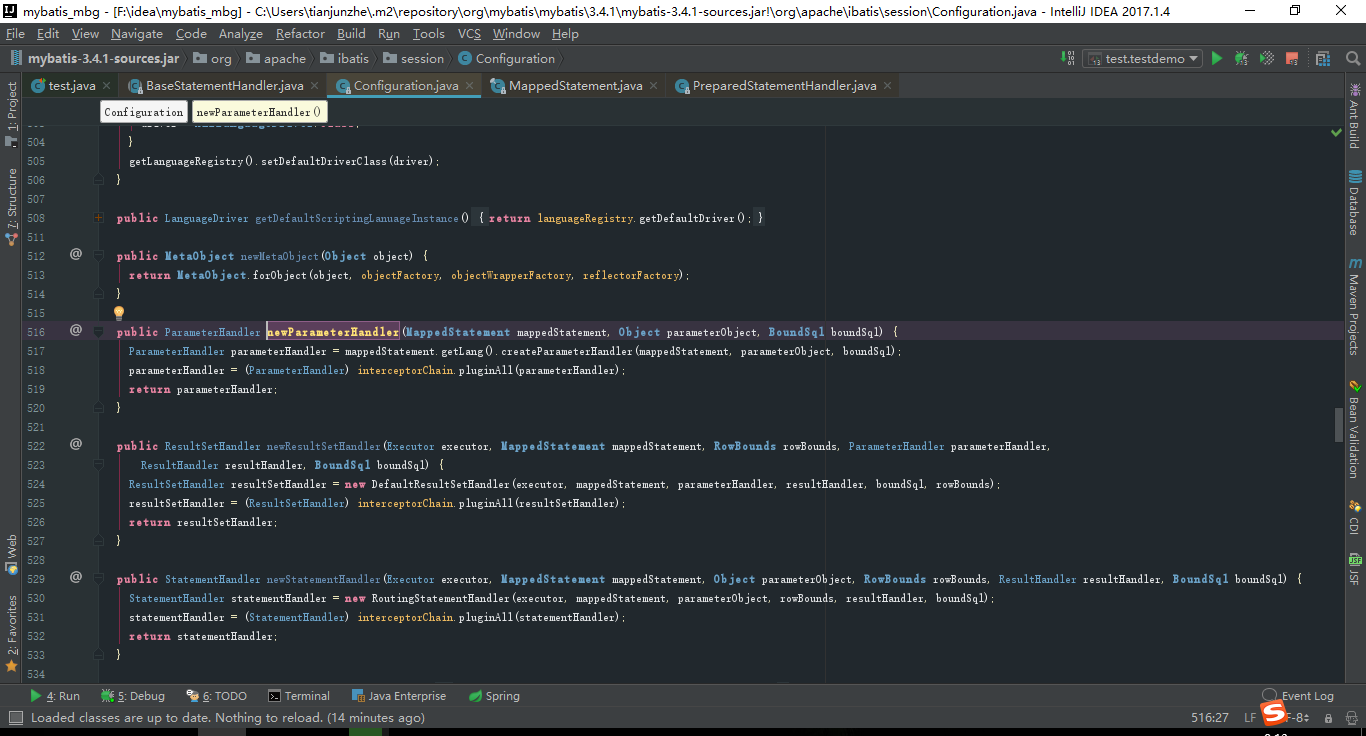Open Search Everywhere with the magnifier icon
This screenshot has height=736, width=1366.
1353,58
